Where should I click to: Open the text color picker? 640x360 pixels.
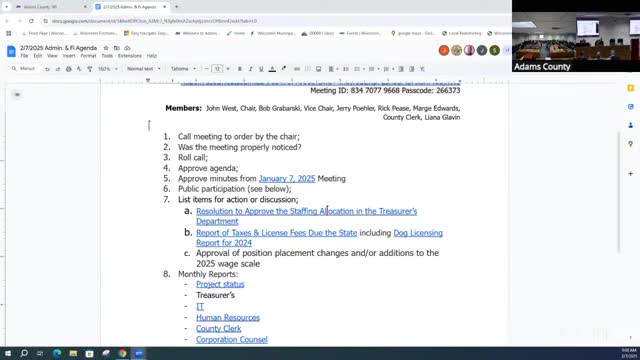tap(272, 69)
